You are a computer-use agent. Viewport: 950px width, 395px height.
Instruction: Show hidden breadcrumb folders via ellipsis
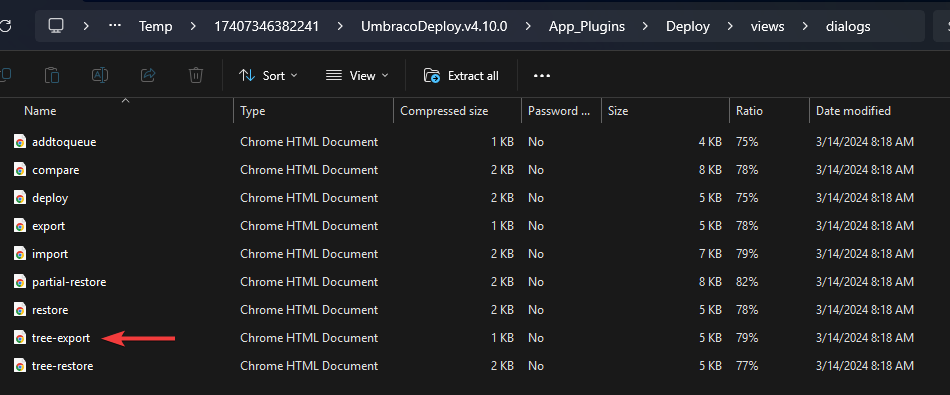point(115,26)
